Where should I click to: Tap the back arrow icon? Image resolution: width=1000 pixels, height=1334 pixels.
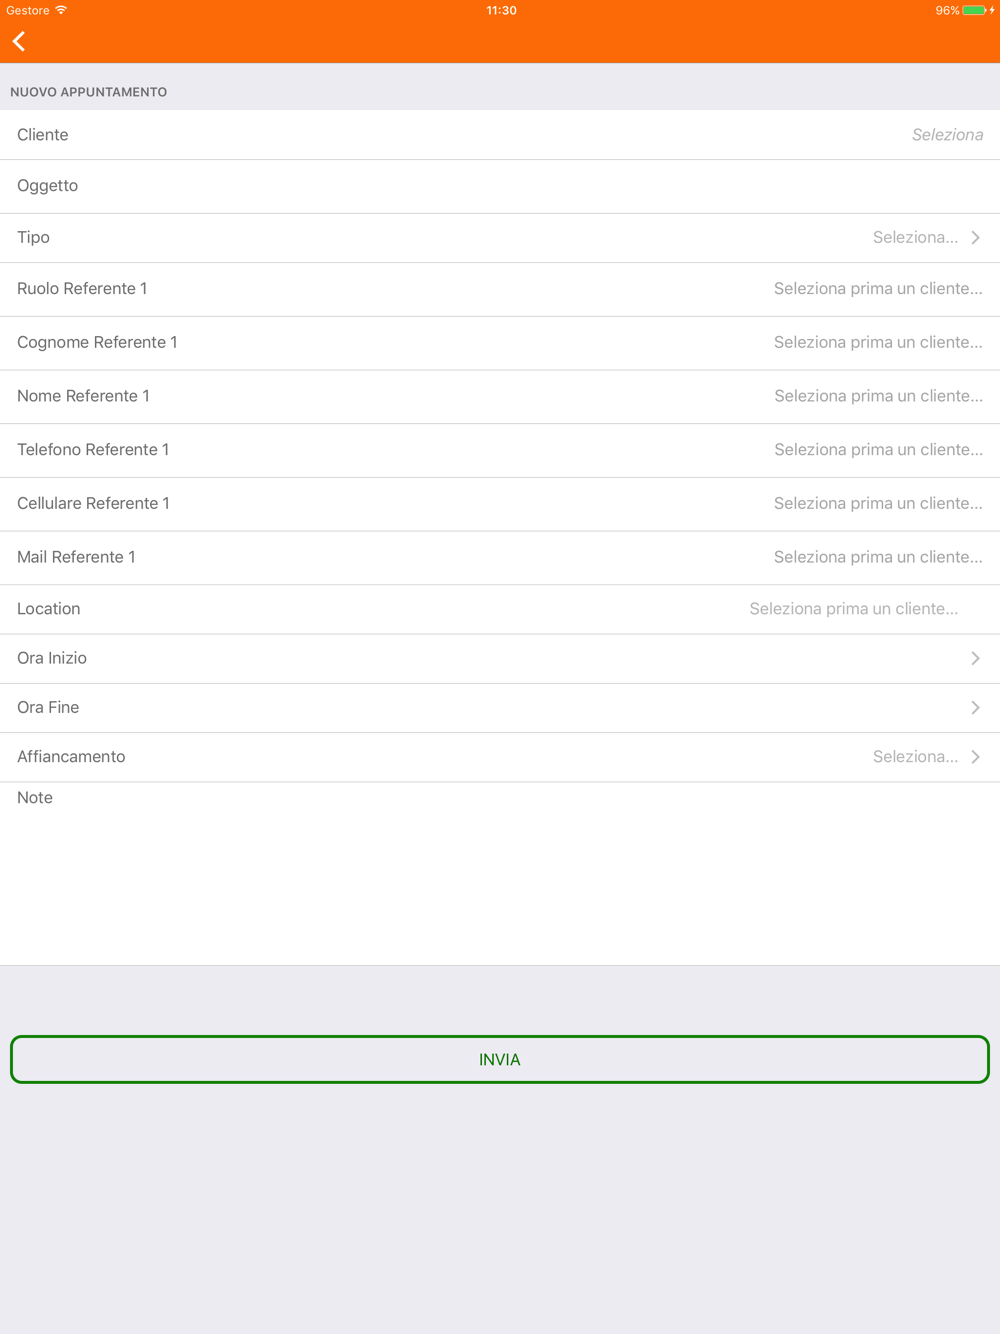coord(19,41)
